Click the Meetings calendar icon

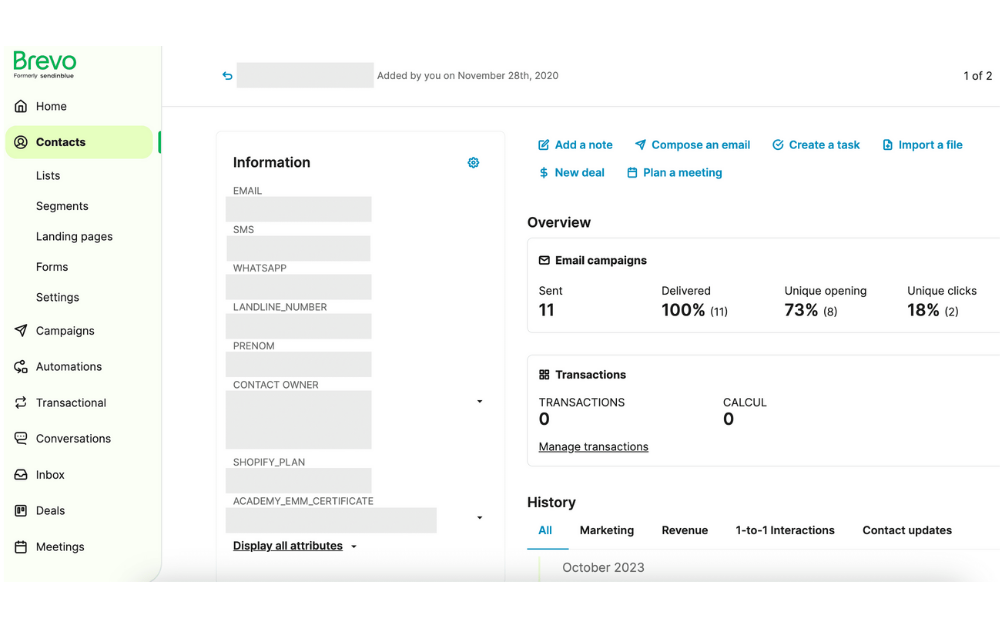(x=21, y=546)
